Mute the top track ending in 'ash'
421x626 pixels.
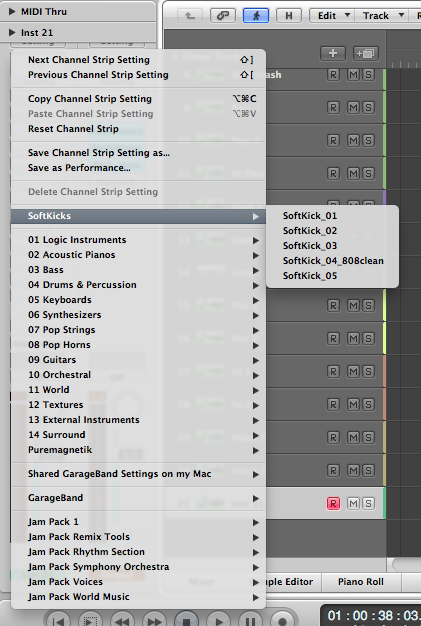[x=353, y=74]
